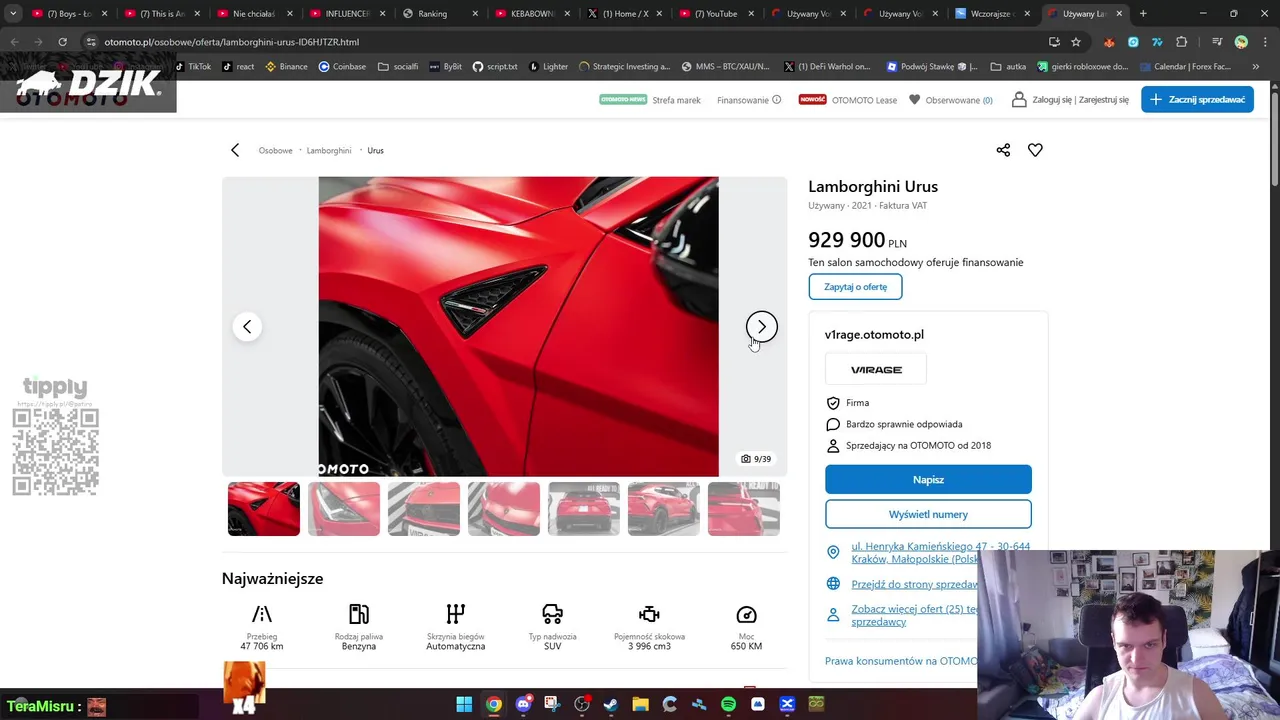
Task: Open the socialfi bookmarks folder
Action: (398, 66)
